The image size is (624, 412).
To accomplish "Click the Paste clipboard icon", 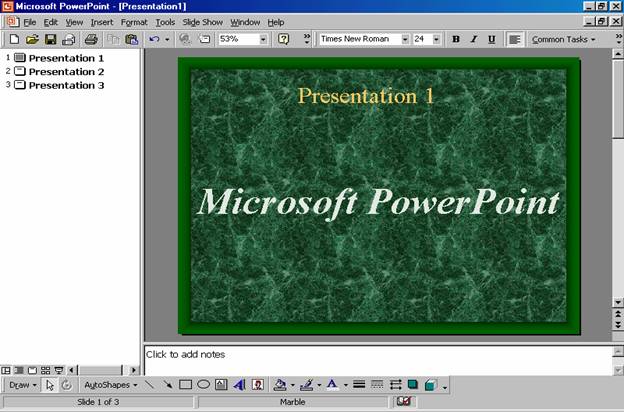I will click(x=131, y=39).
